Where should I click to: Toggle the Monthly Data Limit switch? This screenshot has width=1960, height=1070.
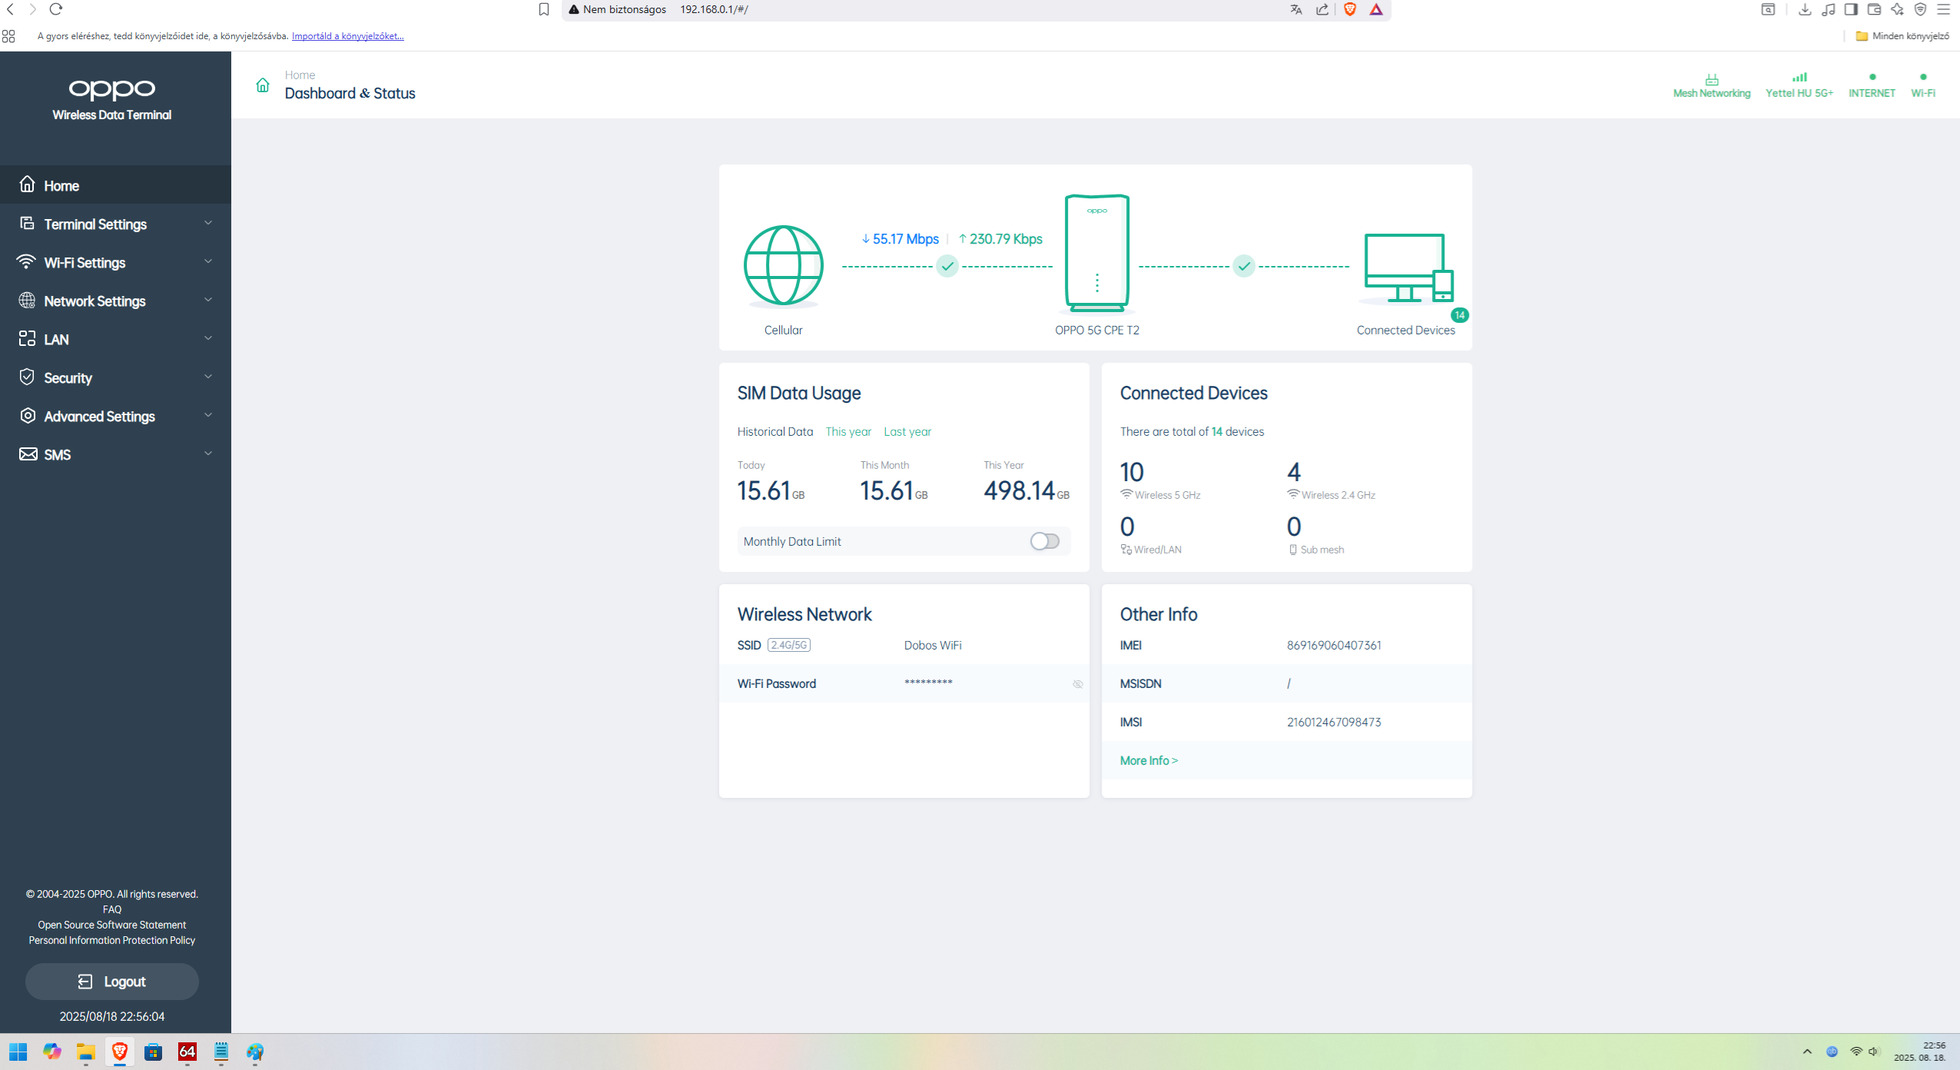click(x=1044, y=541)
